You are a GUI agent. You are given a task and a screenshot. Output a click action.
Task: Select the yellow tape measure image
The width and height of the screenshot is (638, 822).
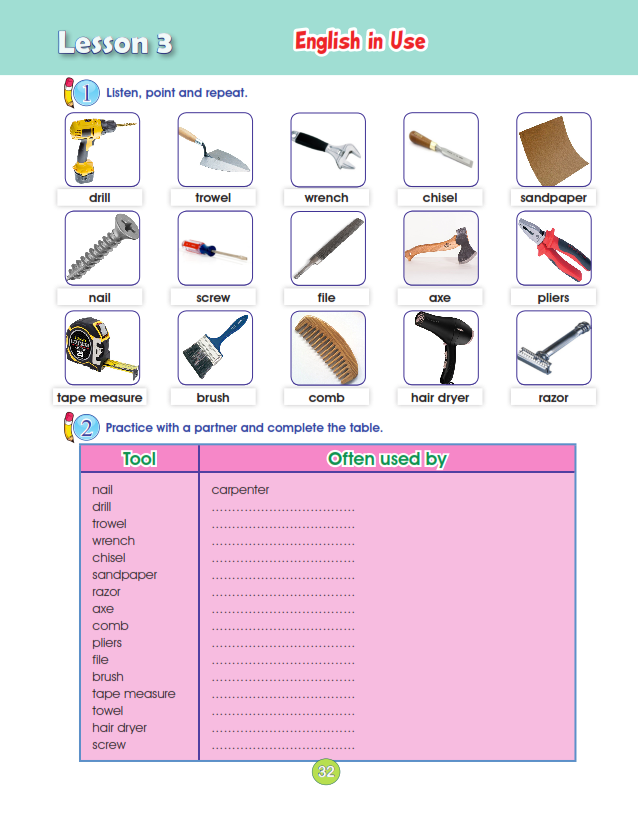[x=101, y=348]
